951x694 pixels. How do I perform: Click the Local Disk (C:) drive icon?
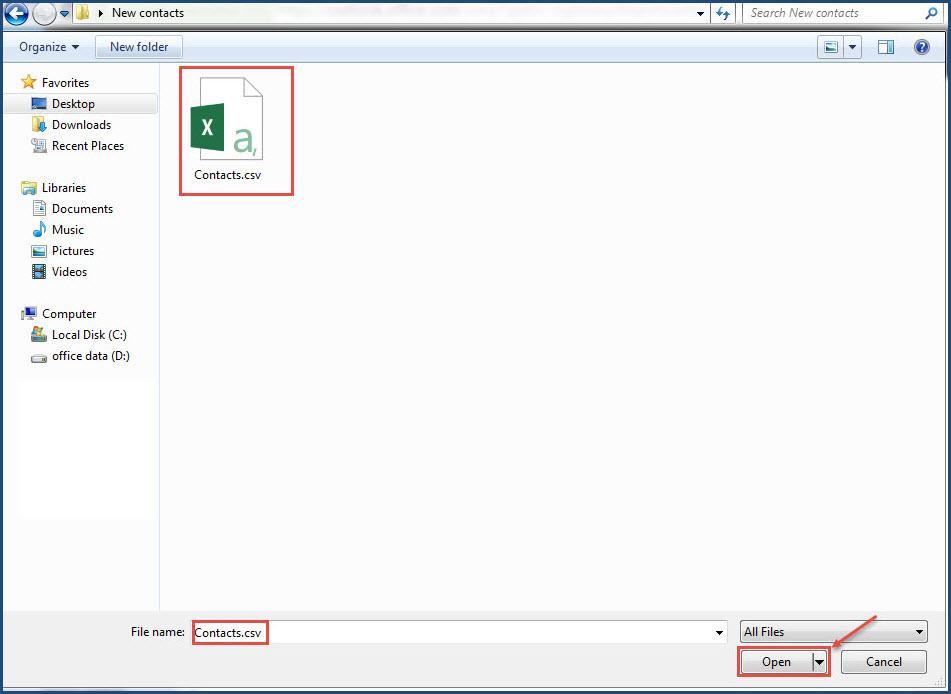click(39, 334)
